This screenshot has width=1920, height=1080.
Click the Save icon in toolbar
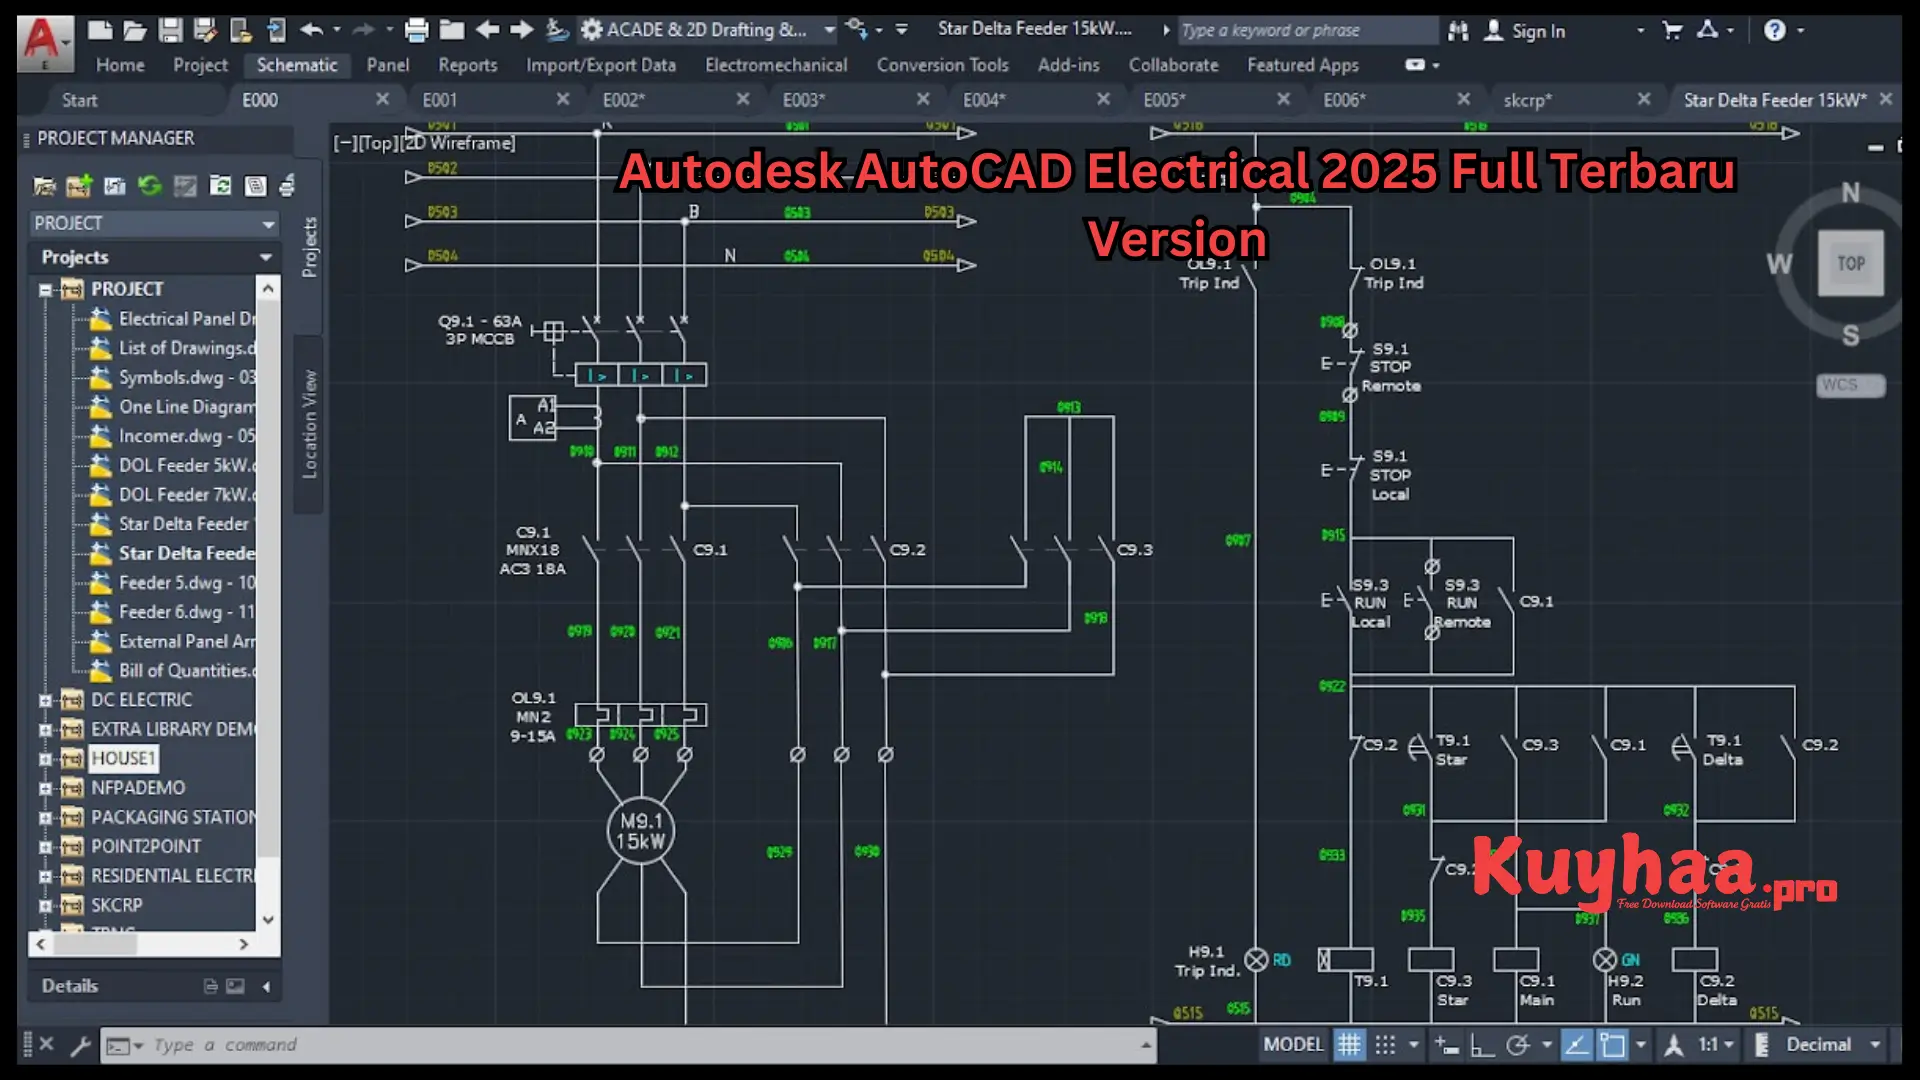coord(167,29)
